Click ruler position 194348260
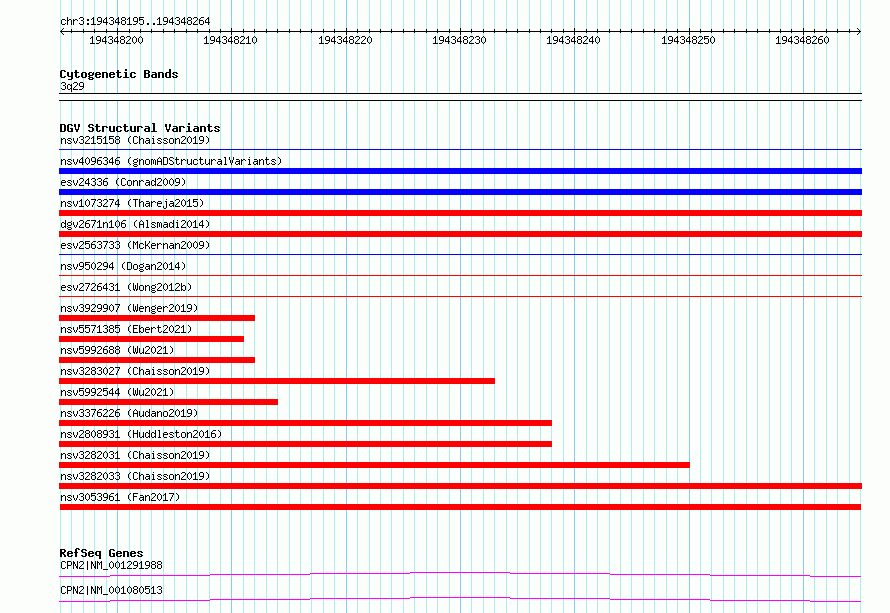This screenshot has height=613, width=890. (x=802, y=40)
